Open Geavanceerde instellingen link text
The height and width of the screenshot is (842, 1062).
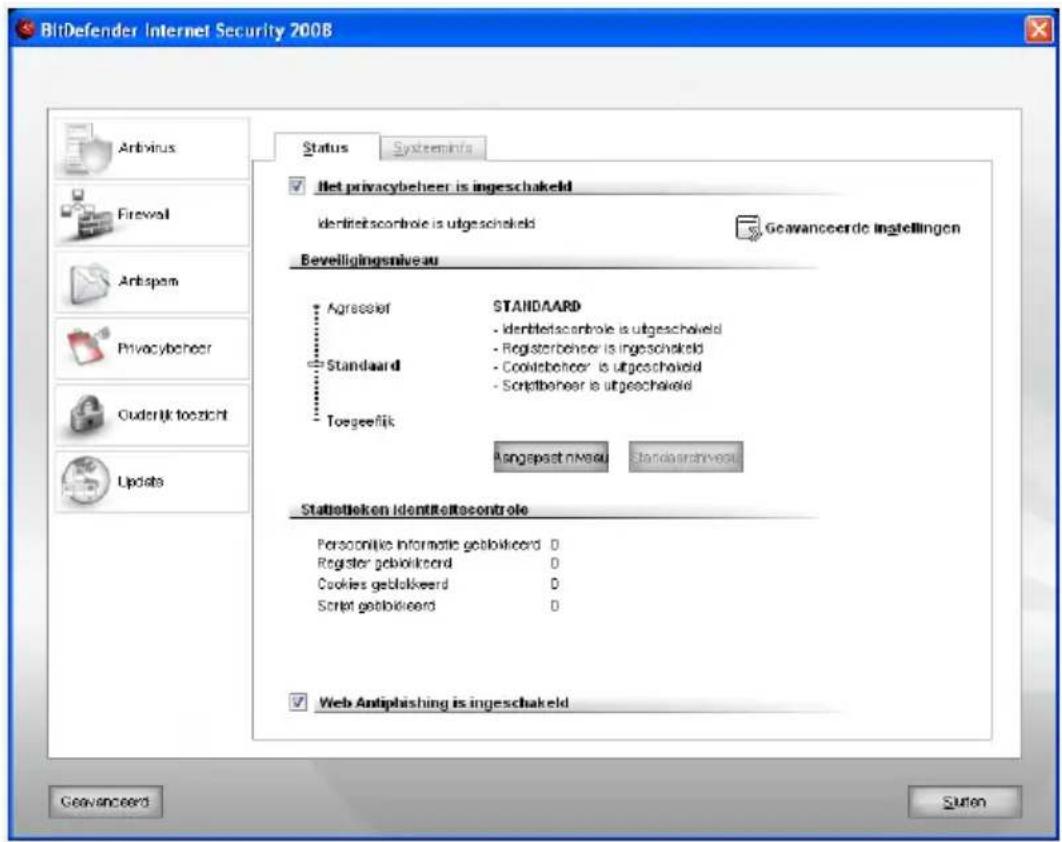click(862, 228)
